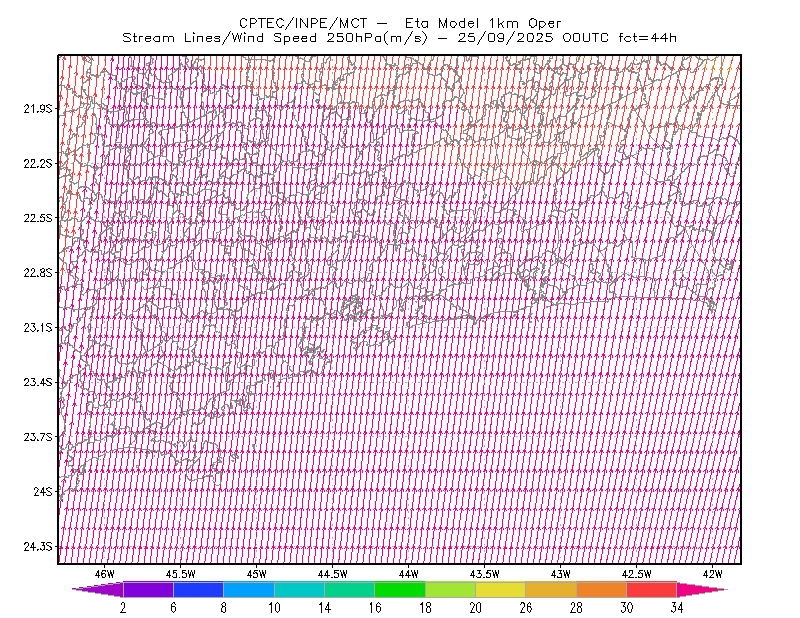Click the legend value '26'
The height and width of the screenshot is (618, 800).
tap(526, 608)
